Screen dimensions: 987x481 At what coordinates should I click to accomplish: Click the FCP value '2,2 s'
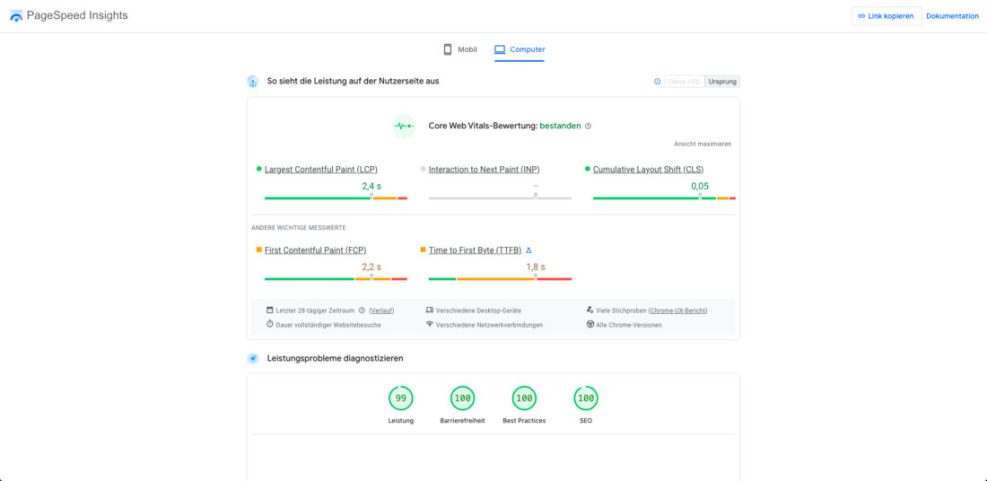click(x=371, y=267)
